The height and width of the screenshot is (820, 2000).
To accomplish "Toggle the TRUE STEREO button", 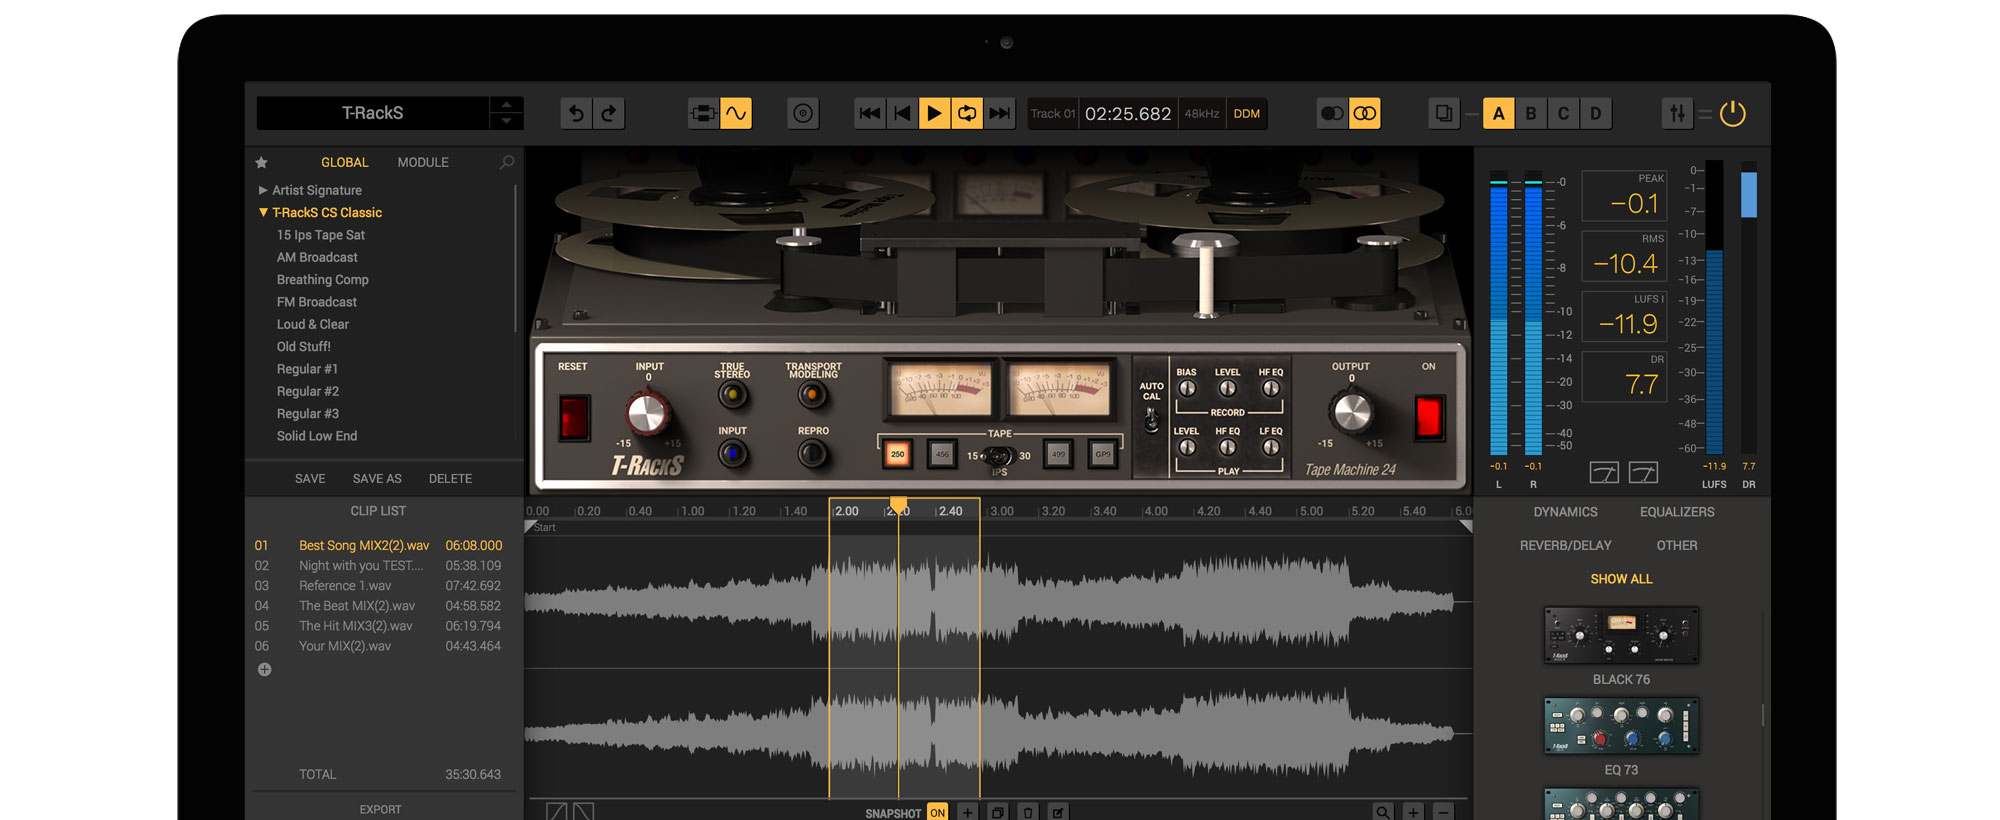I will [733, 395].
